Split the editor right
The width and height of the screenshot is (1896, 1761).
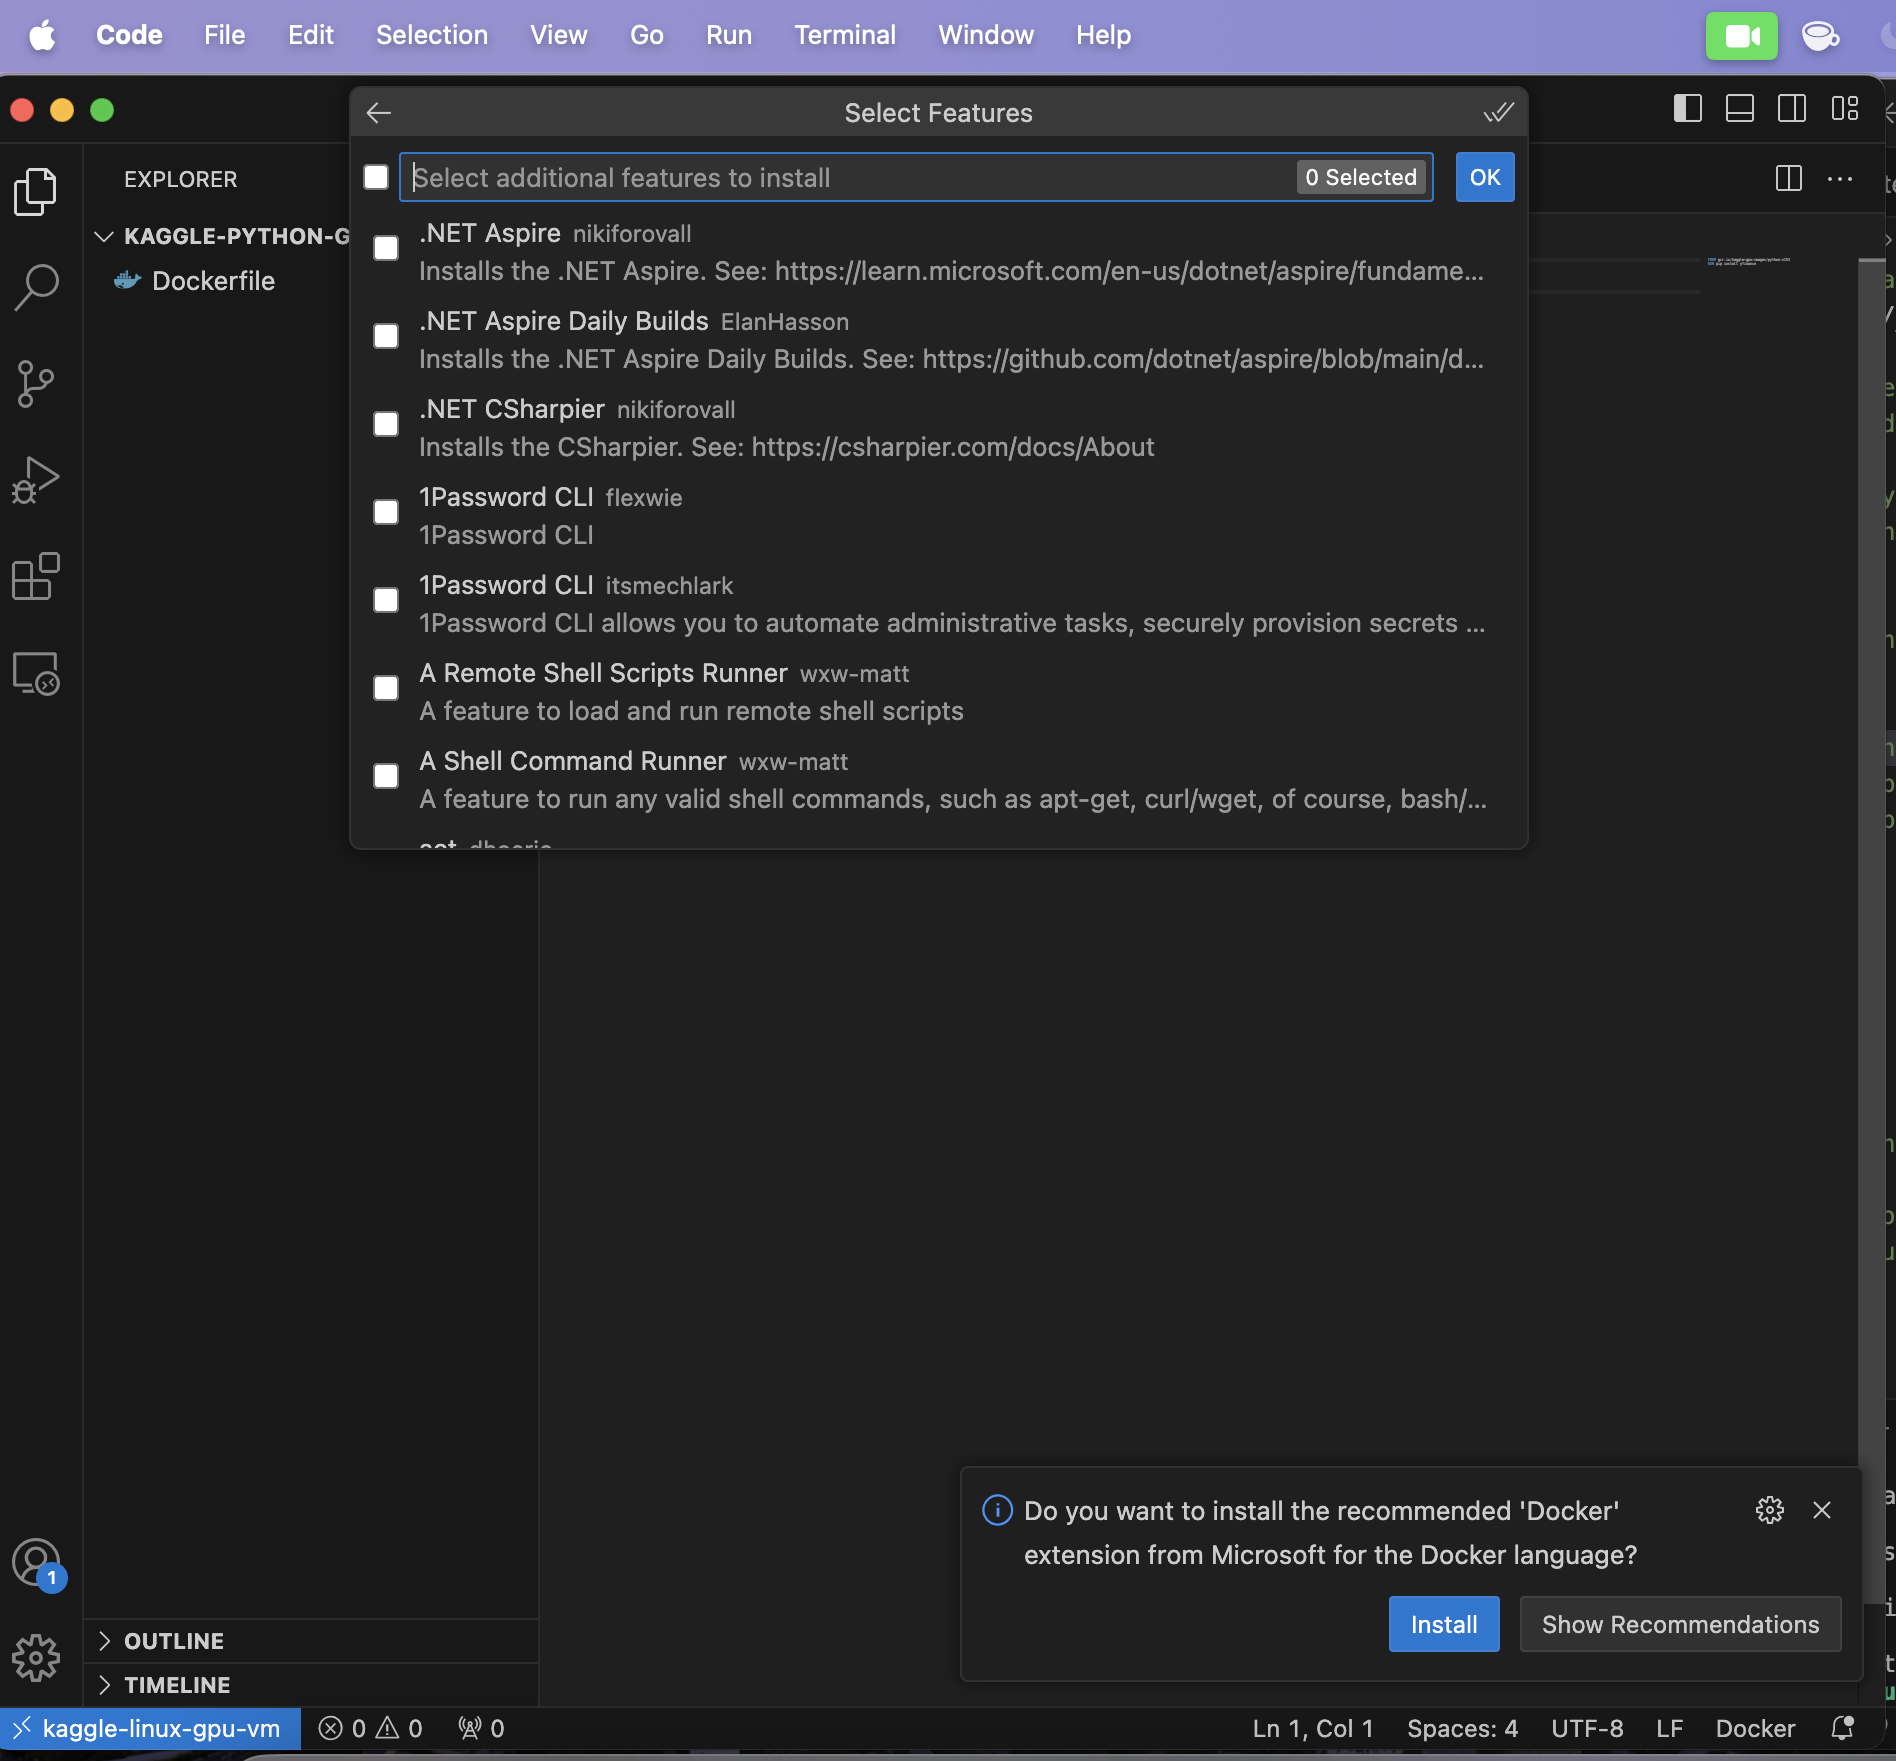(x=1789, y=179)
